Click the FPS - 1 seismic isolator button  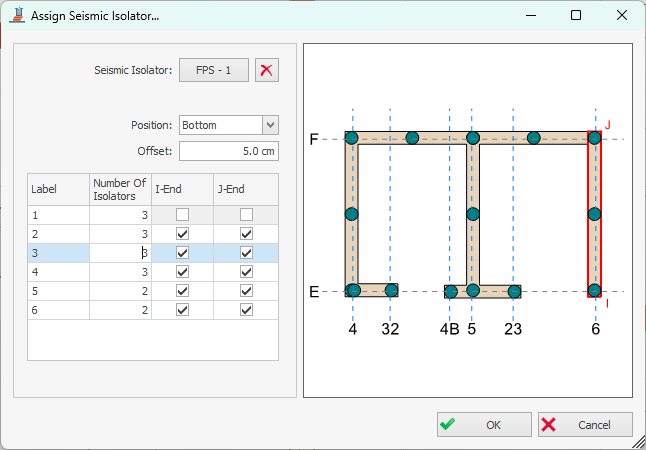coord(214,70)
